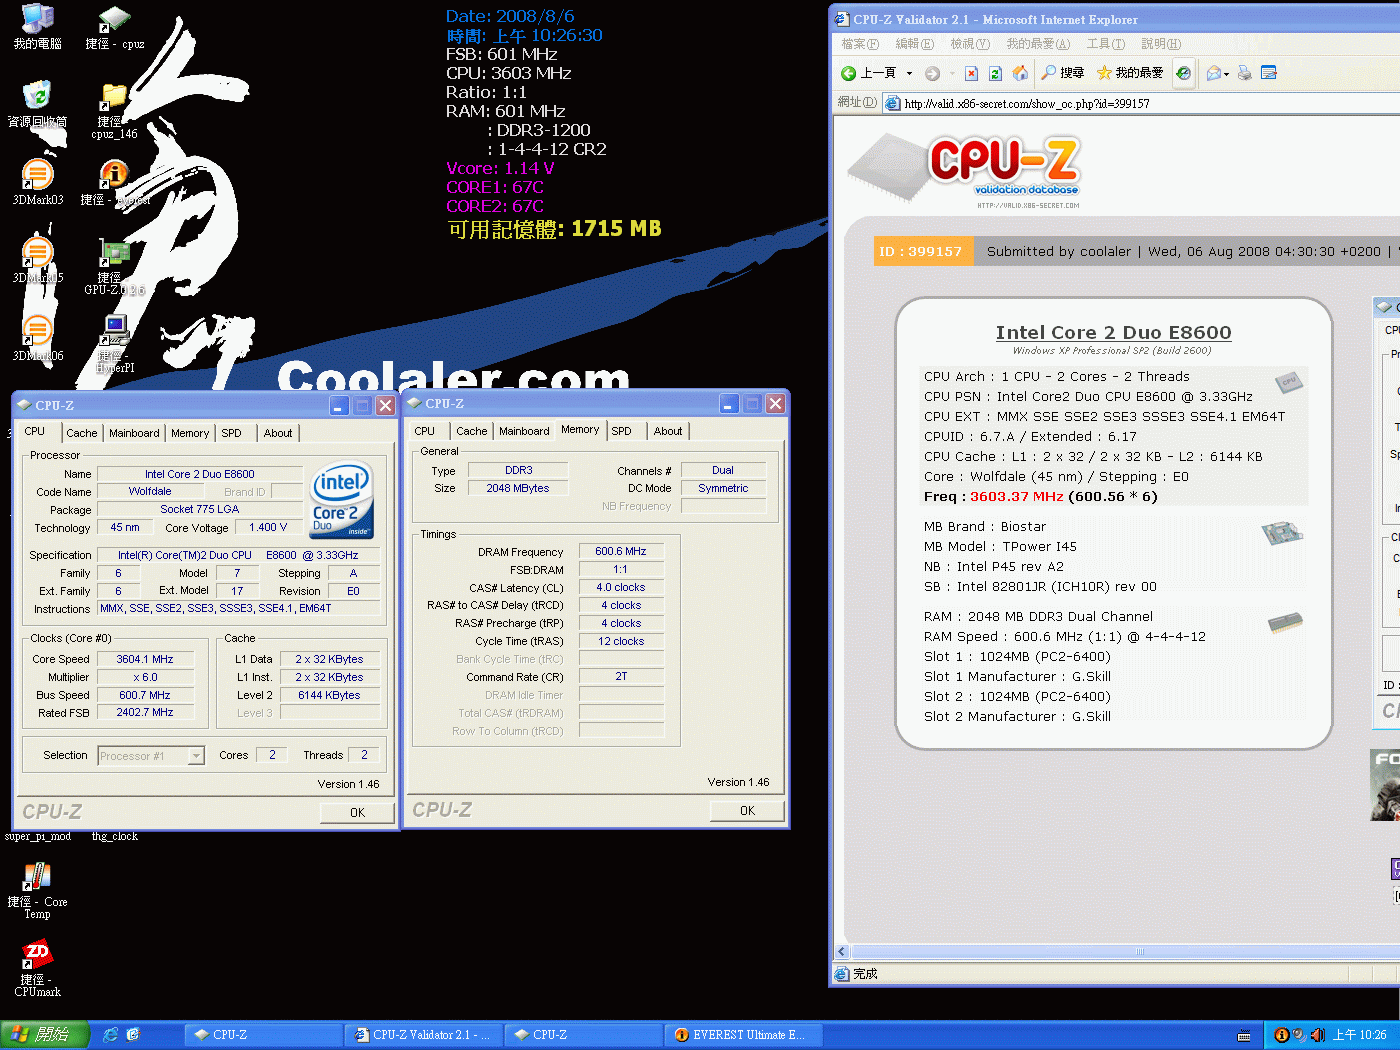Select the cpuz shortcut on the desktop
The height and width of the screenshot is (1050, 1400).
(114, 27)
